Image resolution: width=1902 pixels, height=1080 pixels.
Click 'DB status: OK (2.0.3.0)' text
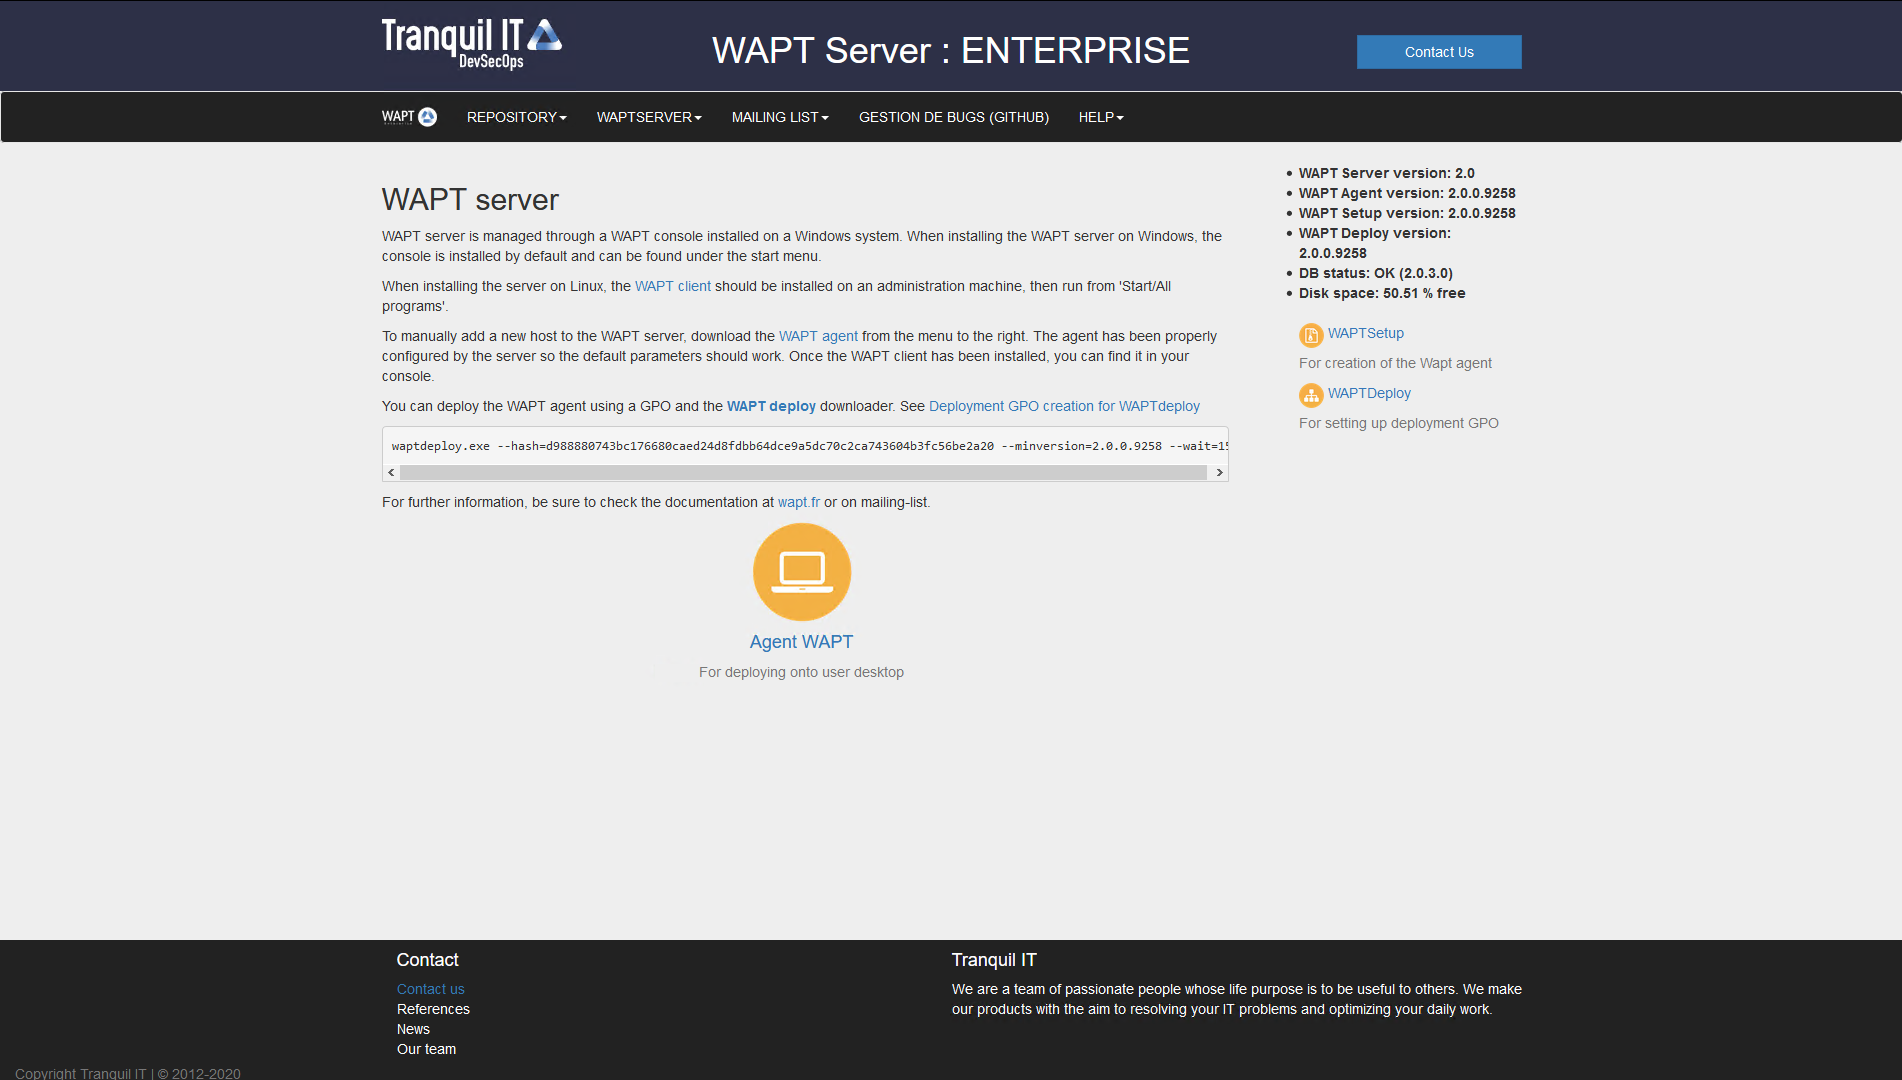(x=1376, y=273)
